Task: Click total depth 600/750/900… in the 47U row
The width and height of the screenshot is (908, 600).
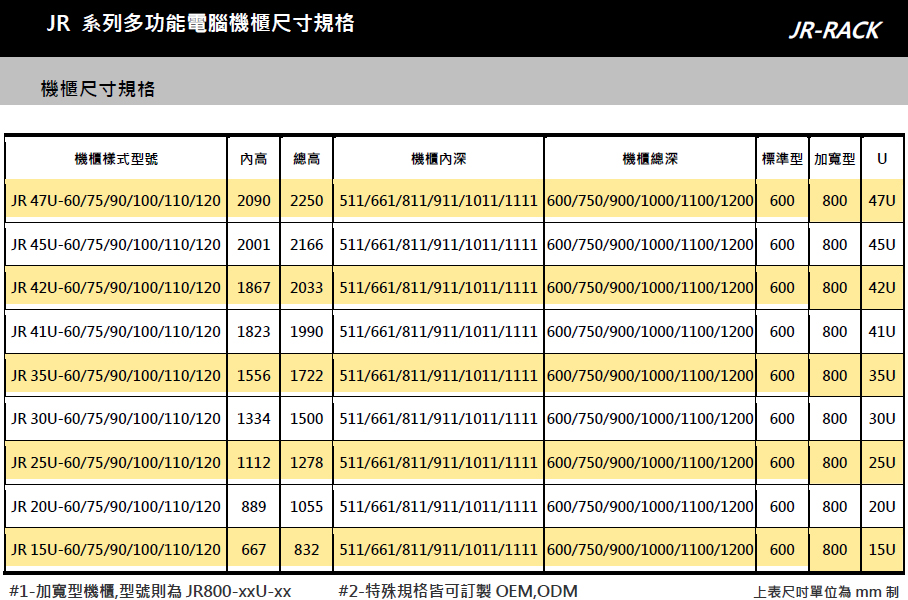Action: [x=650, y=201]
